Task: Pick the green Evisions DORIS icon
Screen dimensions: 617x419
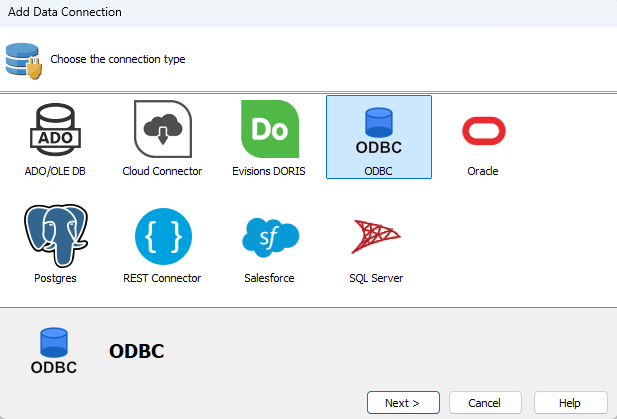Action: tap(269, 129)
